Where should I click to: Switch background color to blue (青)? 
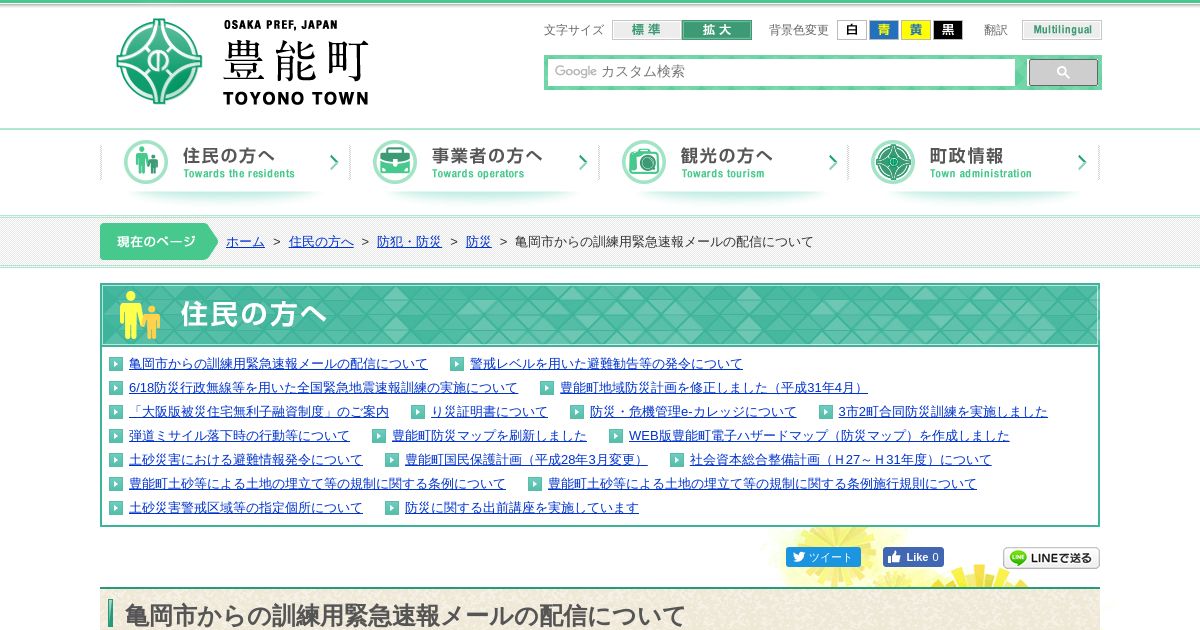click(x=884, y=30)
